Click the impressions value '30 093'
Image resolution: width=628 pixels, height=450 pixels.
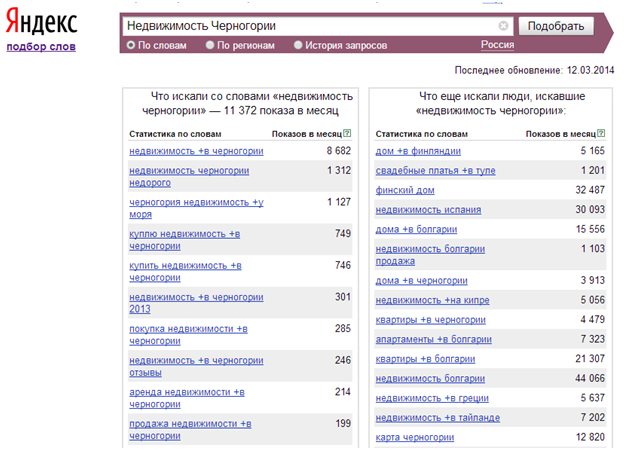[x=590, y=210]
